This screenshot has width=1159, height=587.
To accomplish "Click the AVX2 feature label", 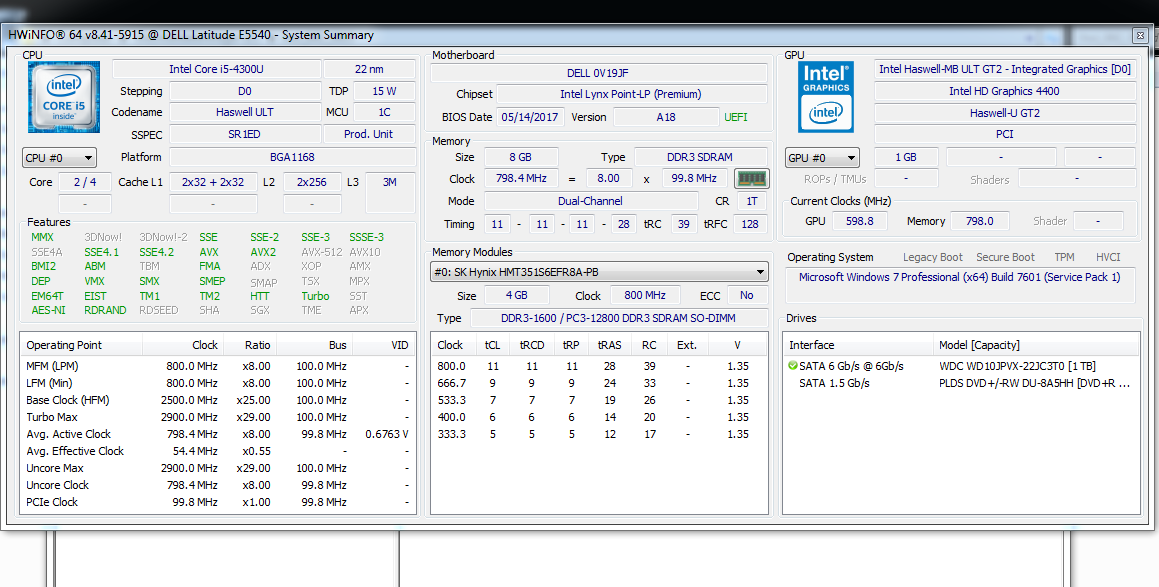I will (263, 252).
